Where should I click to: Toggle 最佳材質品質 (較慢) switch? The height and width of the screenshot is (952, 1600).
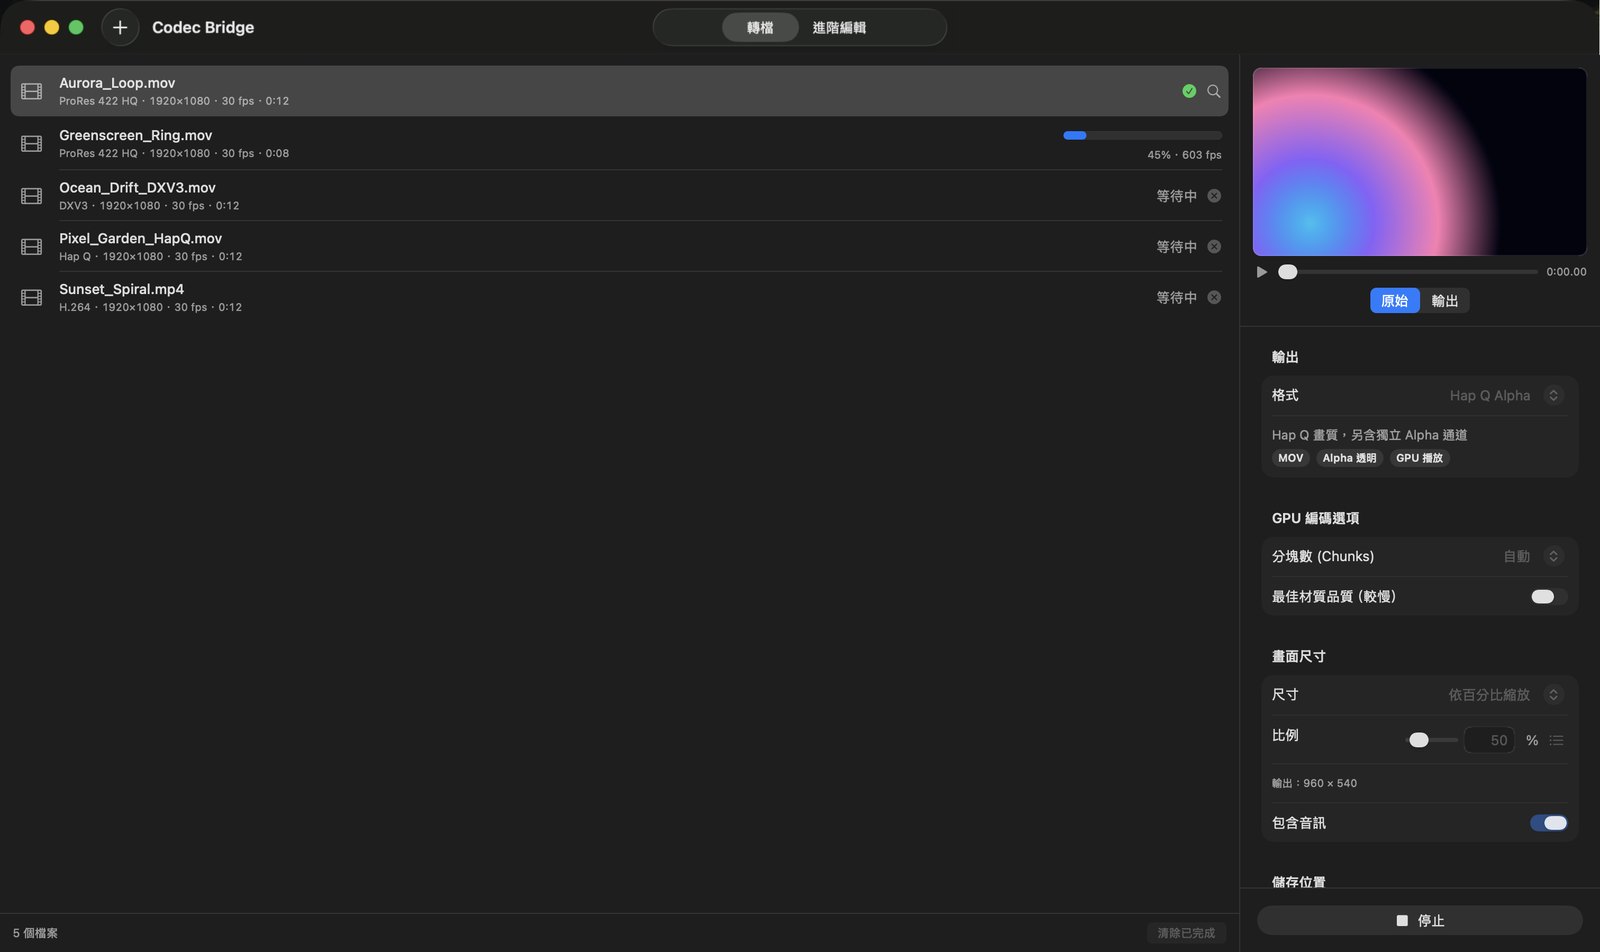[x=1548, y=597]
